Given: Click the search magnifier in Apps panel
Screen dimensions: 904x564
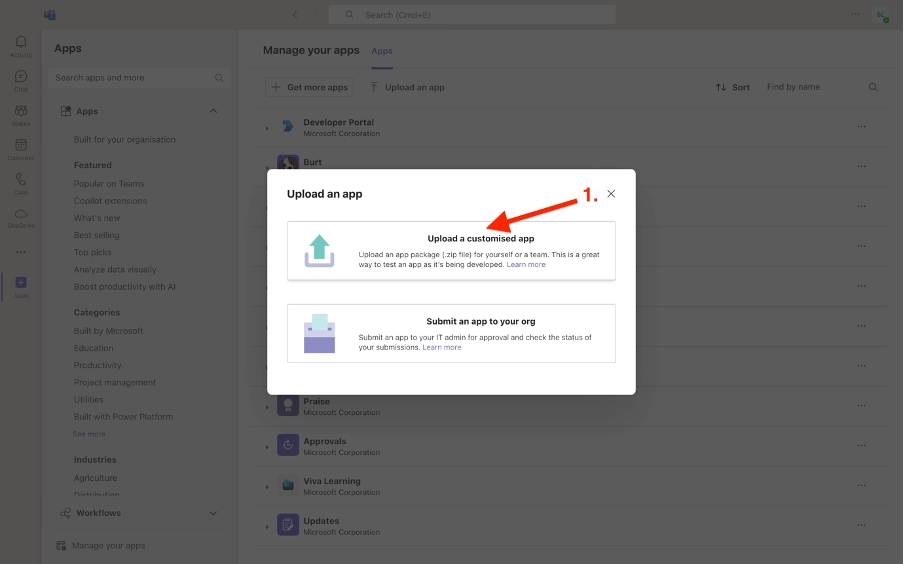Looking at the screenshot, I should point(219,78).
